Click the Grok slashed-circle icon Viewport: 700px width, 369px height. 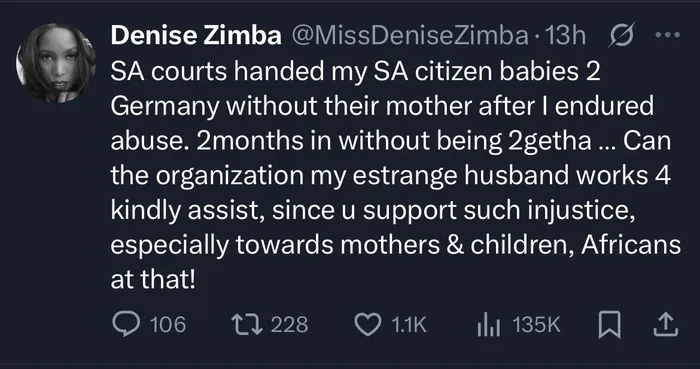pos(621,36)
